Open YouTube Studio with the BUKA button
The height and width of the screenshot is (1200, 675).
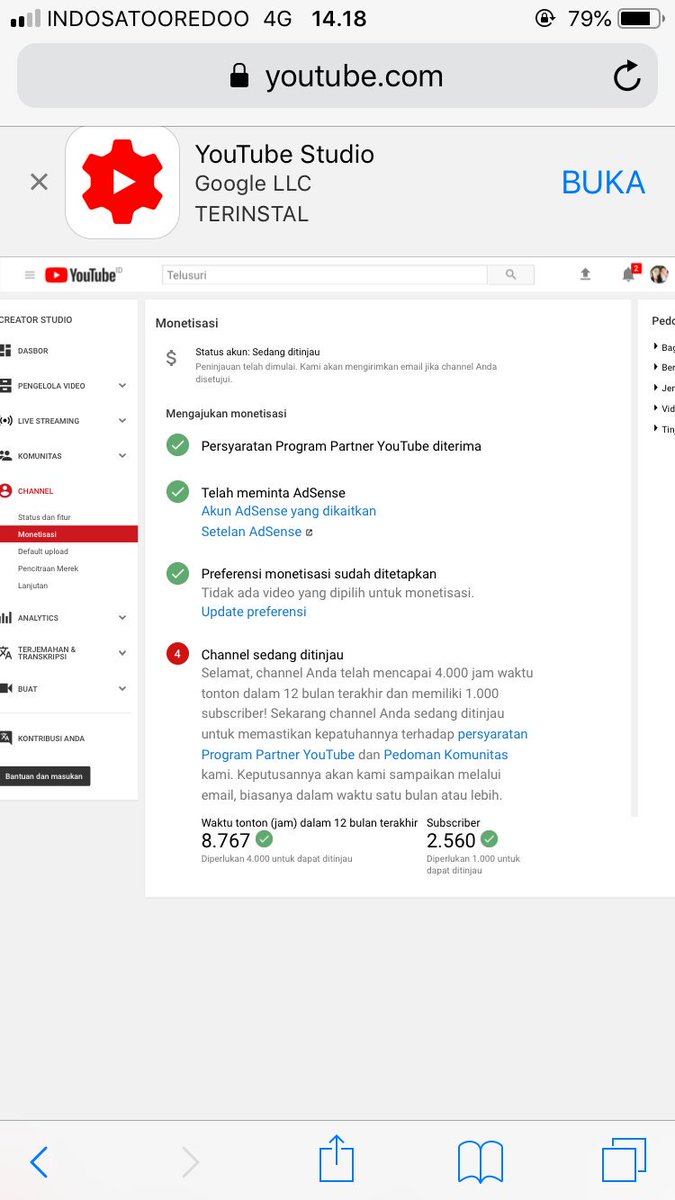603,182
